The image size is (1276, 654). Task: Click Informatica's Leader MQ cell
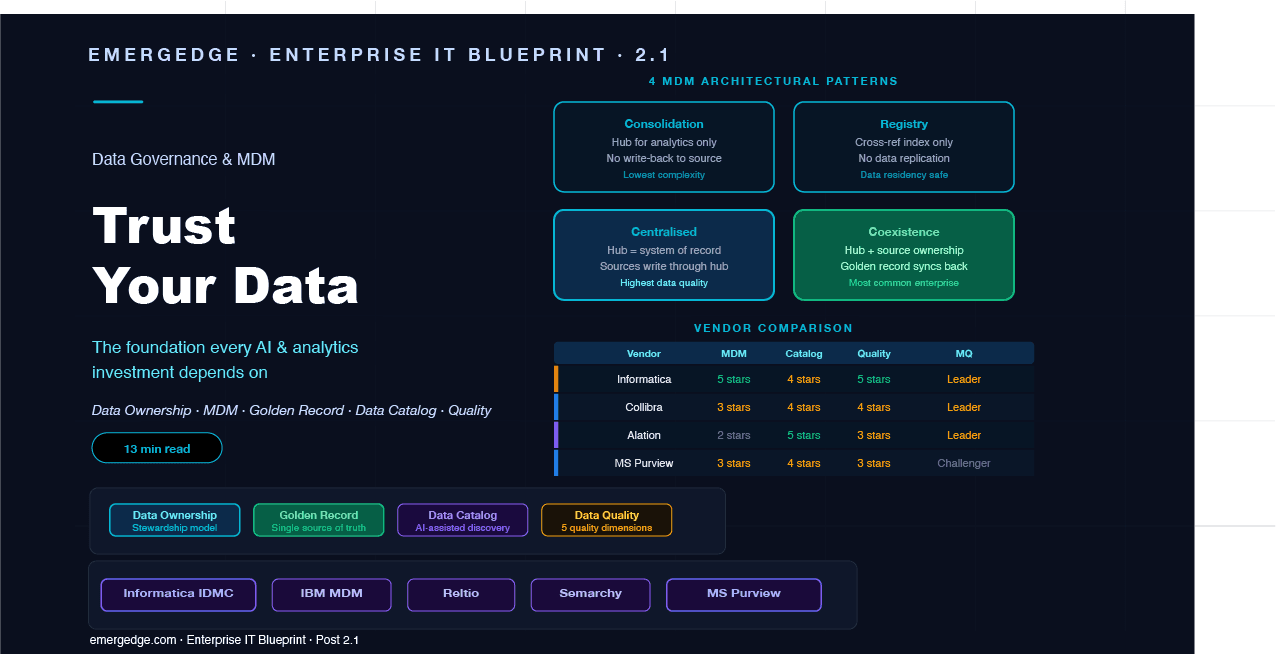[x=964, y=380]
